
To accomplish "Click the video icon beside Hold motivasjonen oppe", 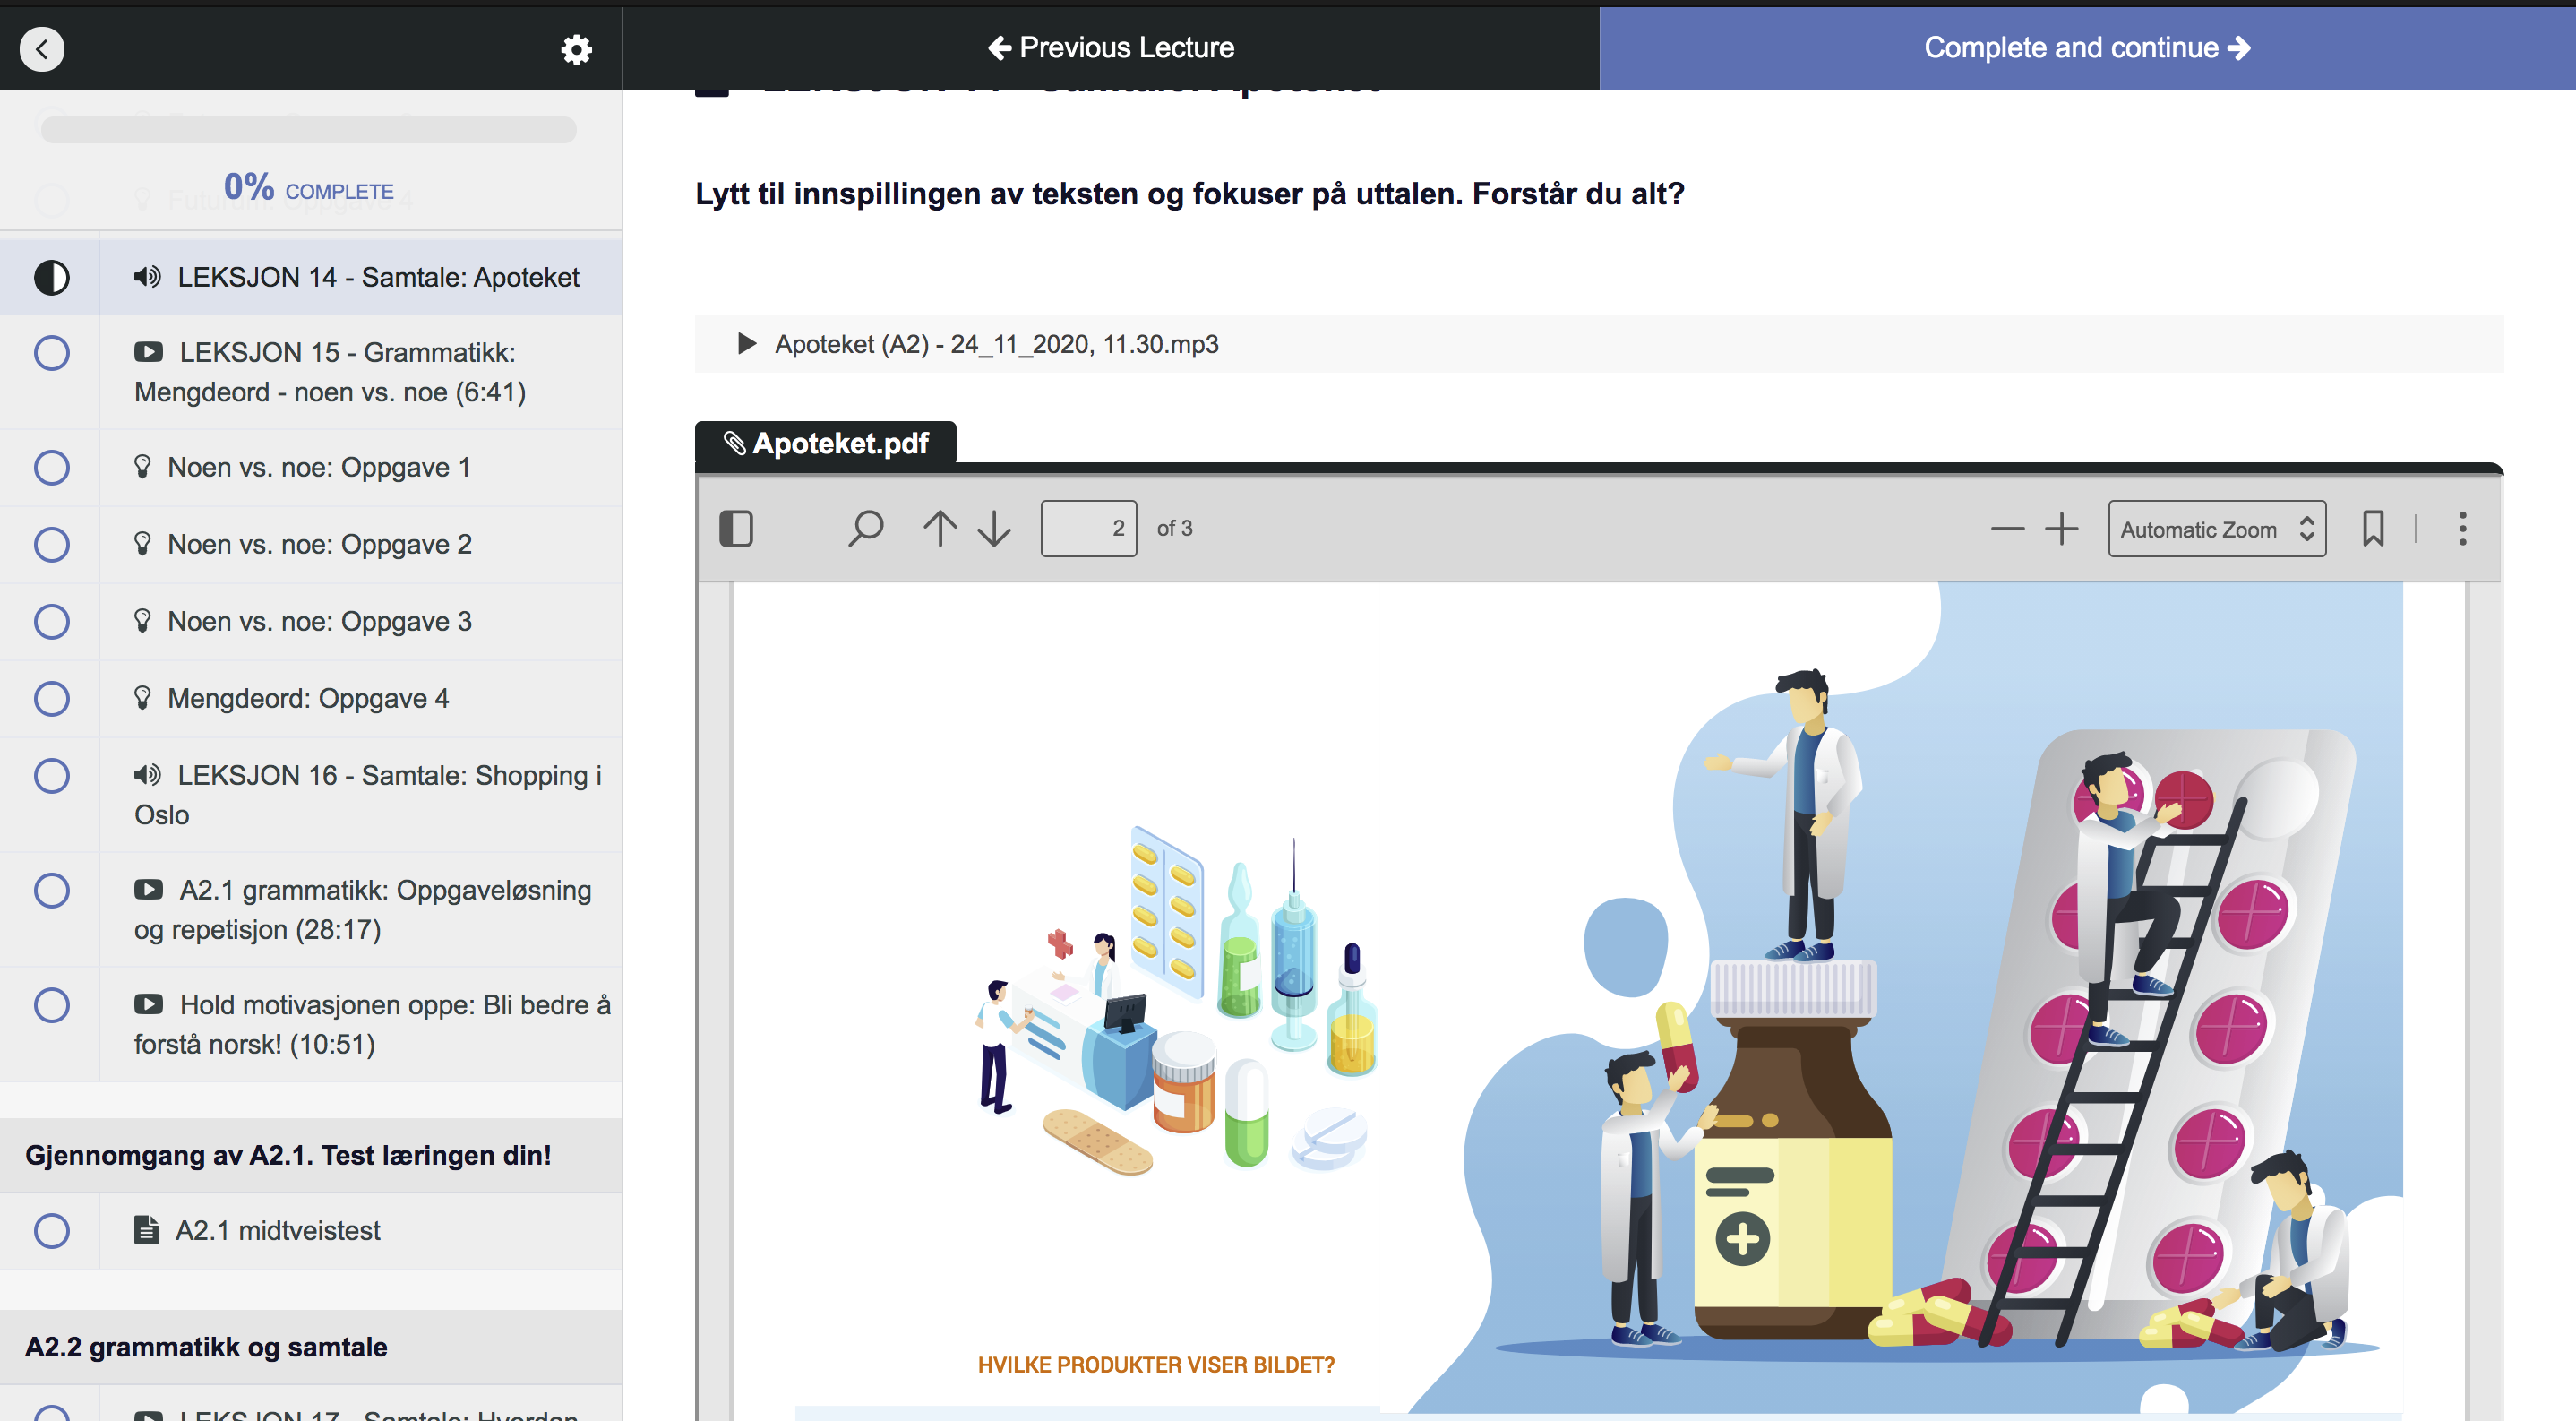I will click(148, 1005).
